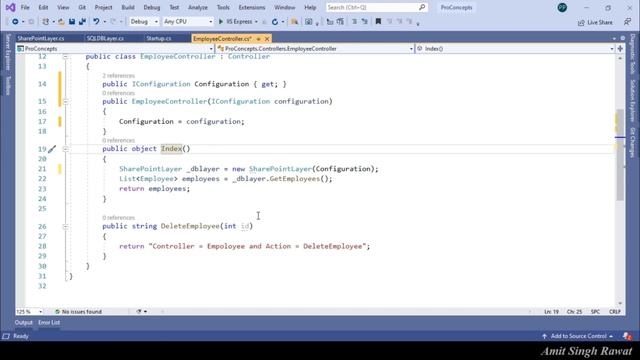Open the Error List panel tab
Screen dimensions: 640x360
[x=49, y=323]
